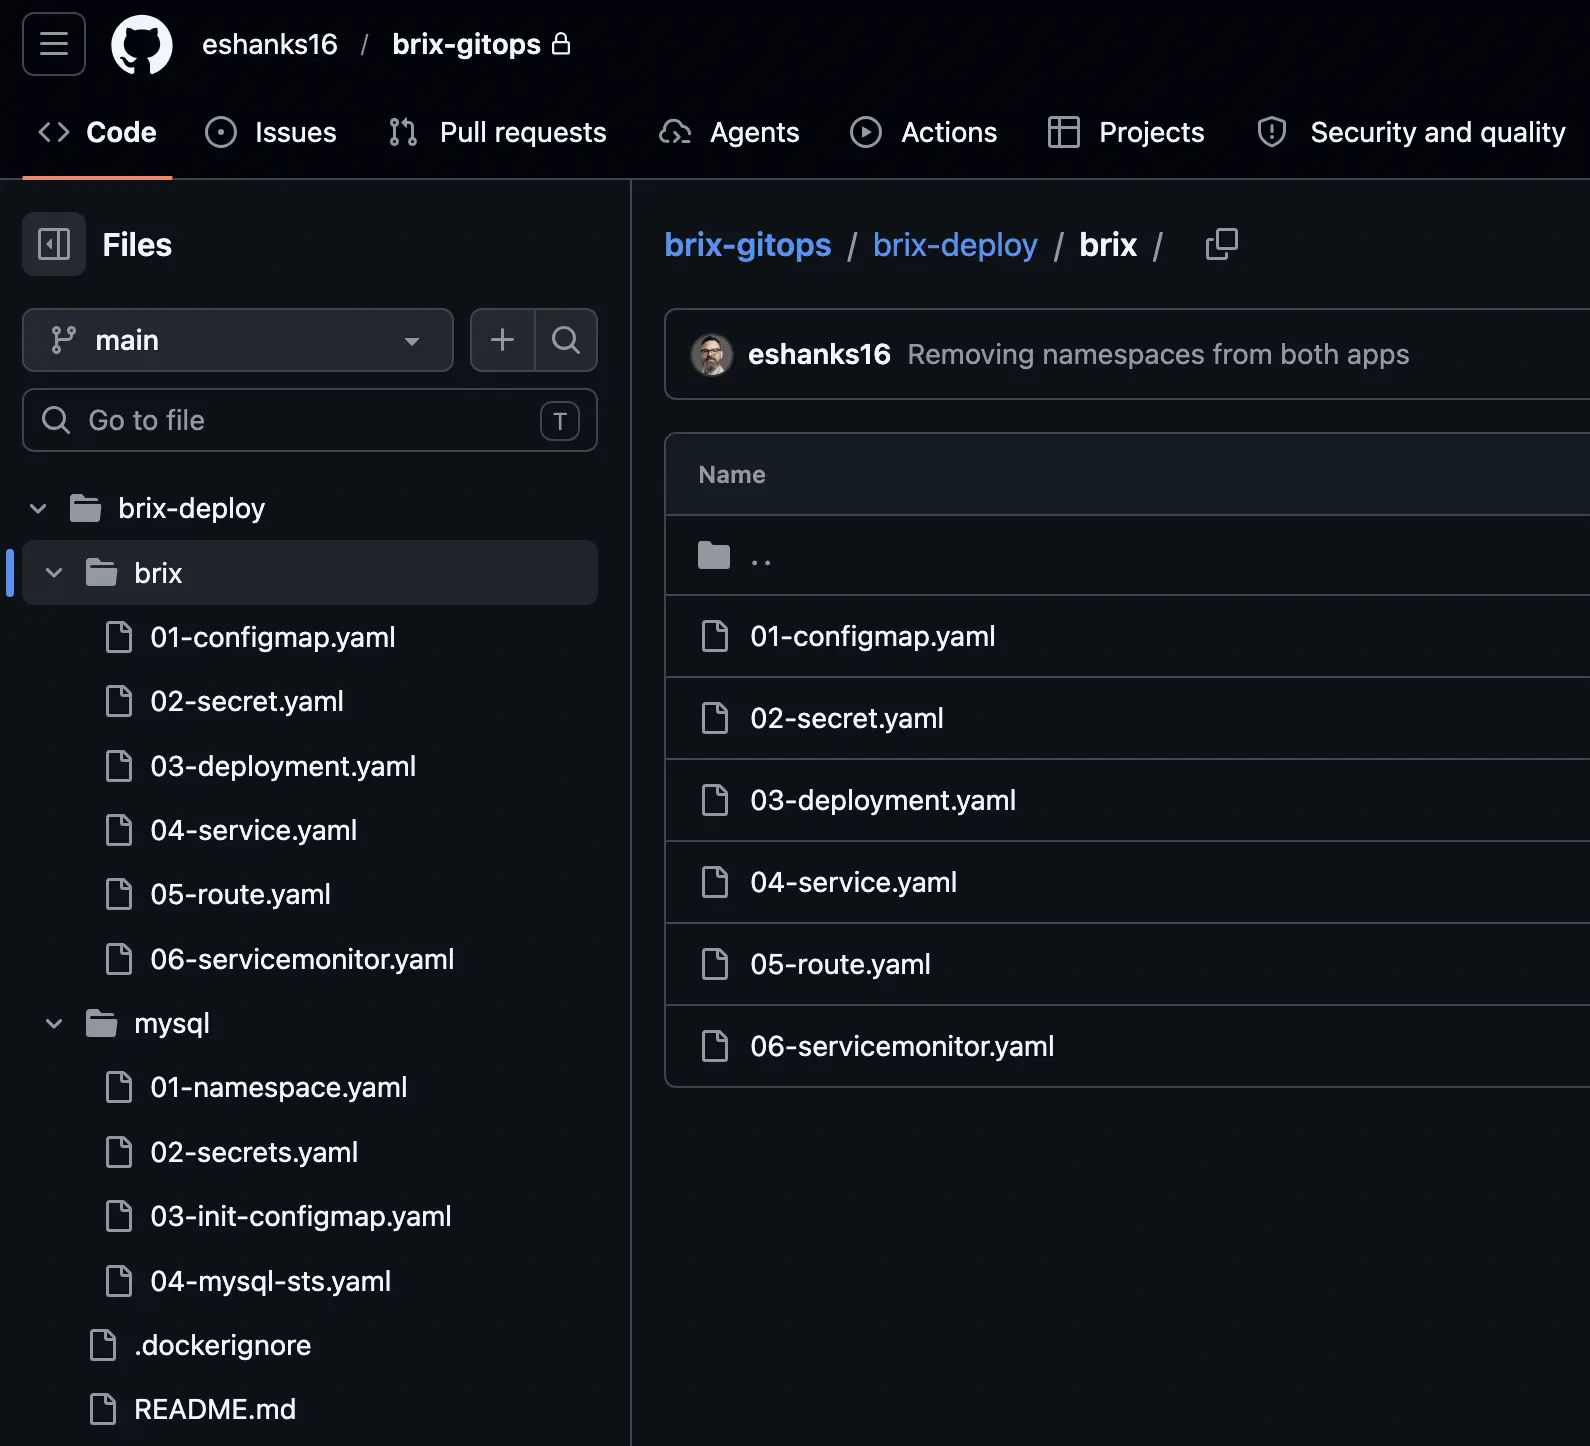The image size is (1590, 1446).
Task: Collapse the mysql folder chevron
Action: click(x=54, y=1023)
